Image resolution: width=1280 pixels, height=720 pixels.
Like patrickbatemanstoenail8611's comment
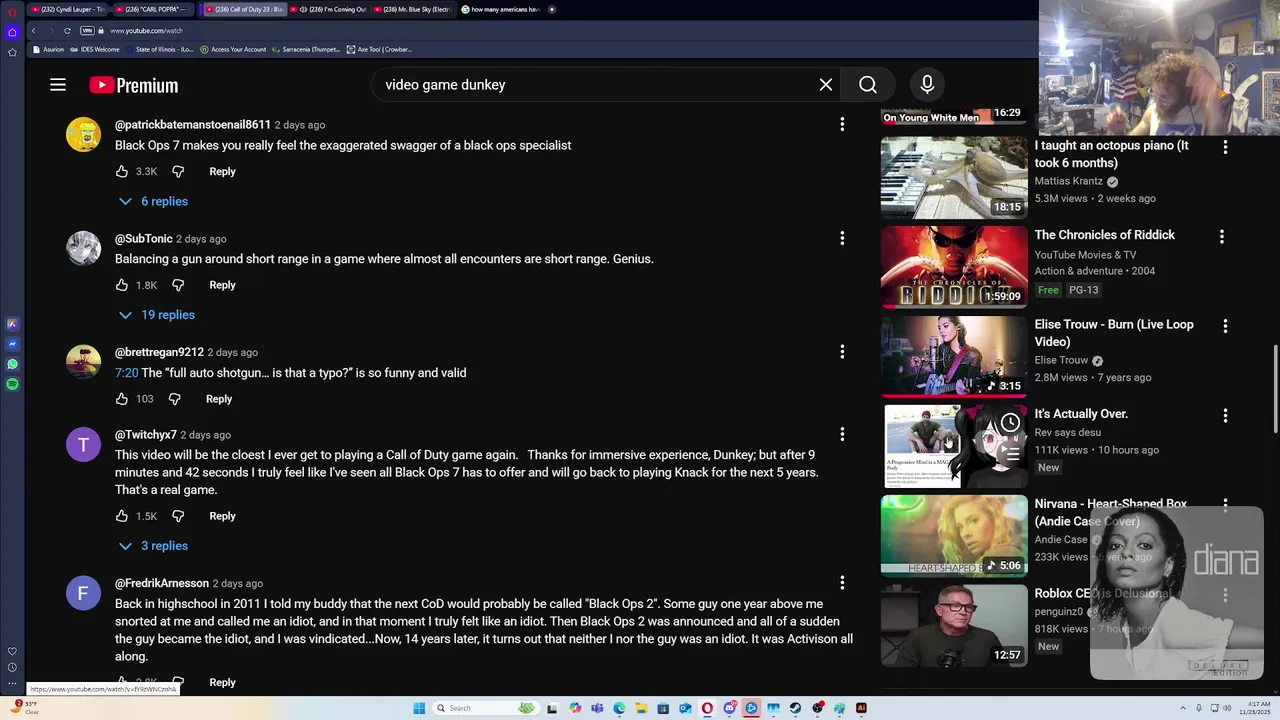[122, 171]
